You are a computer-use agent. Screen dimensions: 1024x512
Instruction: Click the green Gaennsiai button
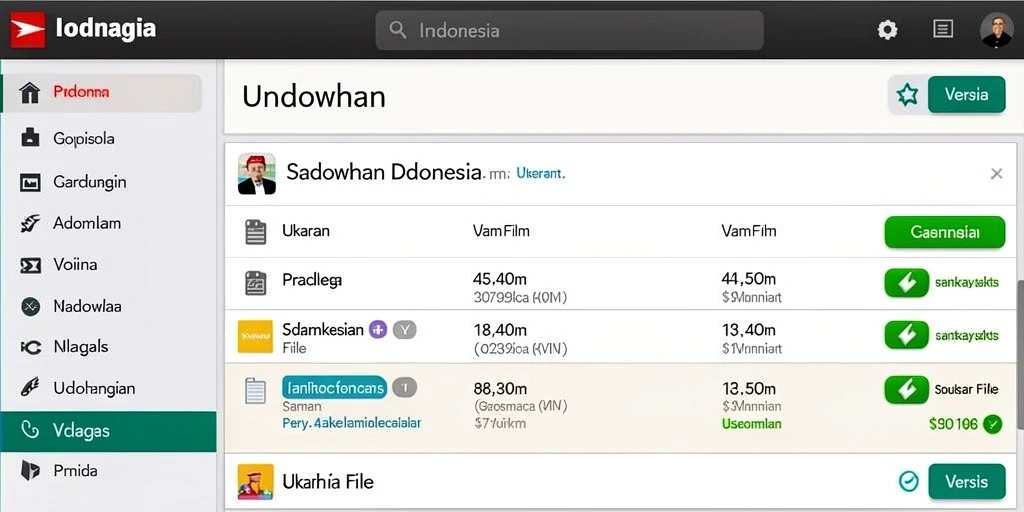(x=944, y=232)
